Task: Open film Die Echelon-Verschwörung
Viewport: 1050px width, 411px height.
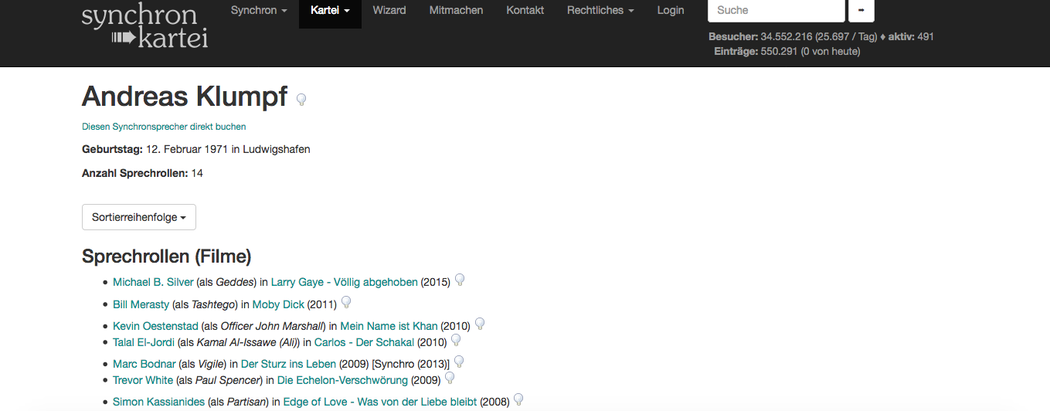Action: 342,381
